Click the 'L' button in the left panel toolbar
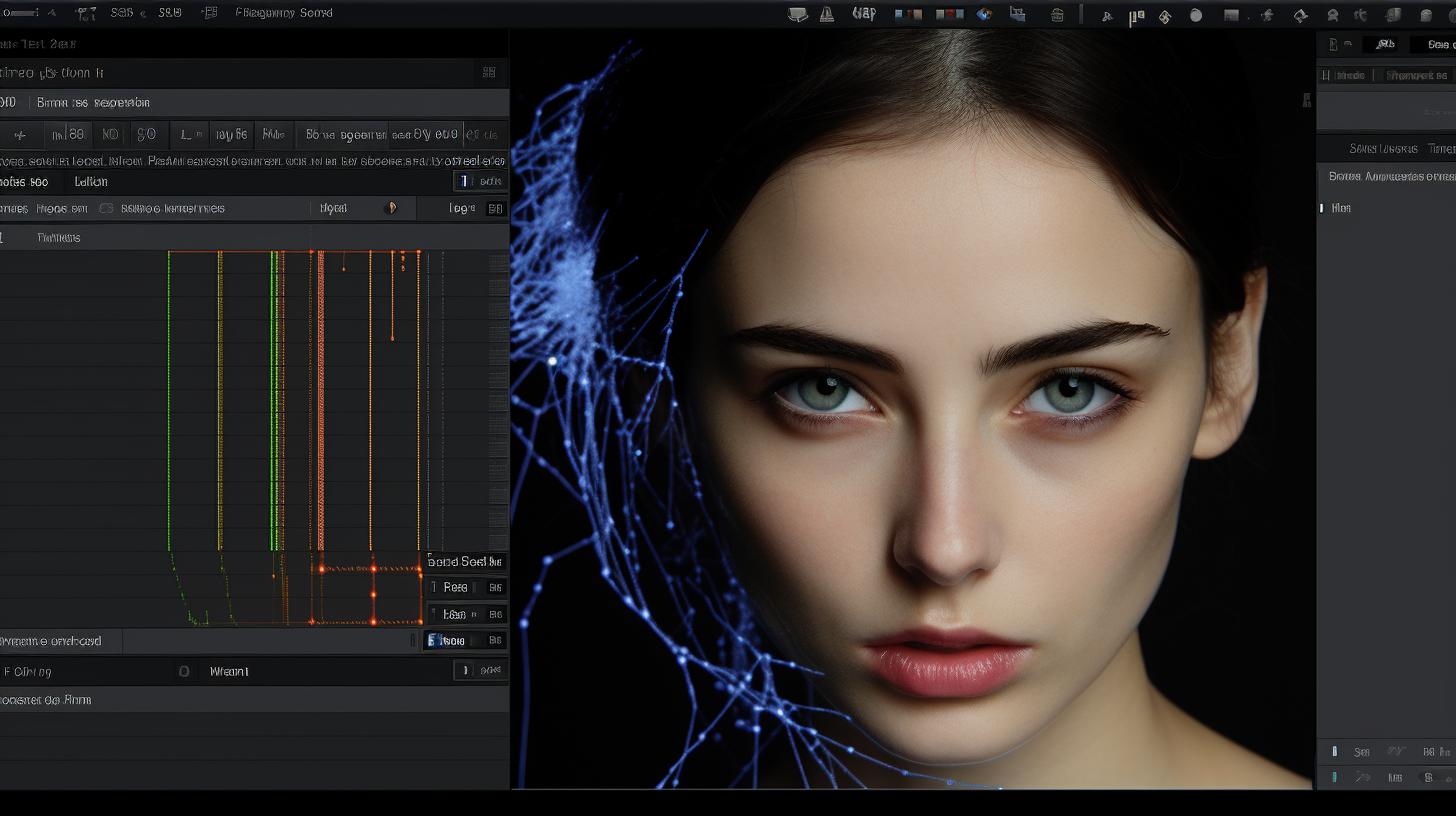The image size is (1456, 816). coord(188,134)
